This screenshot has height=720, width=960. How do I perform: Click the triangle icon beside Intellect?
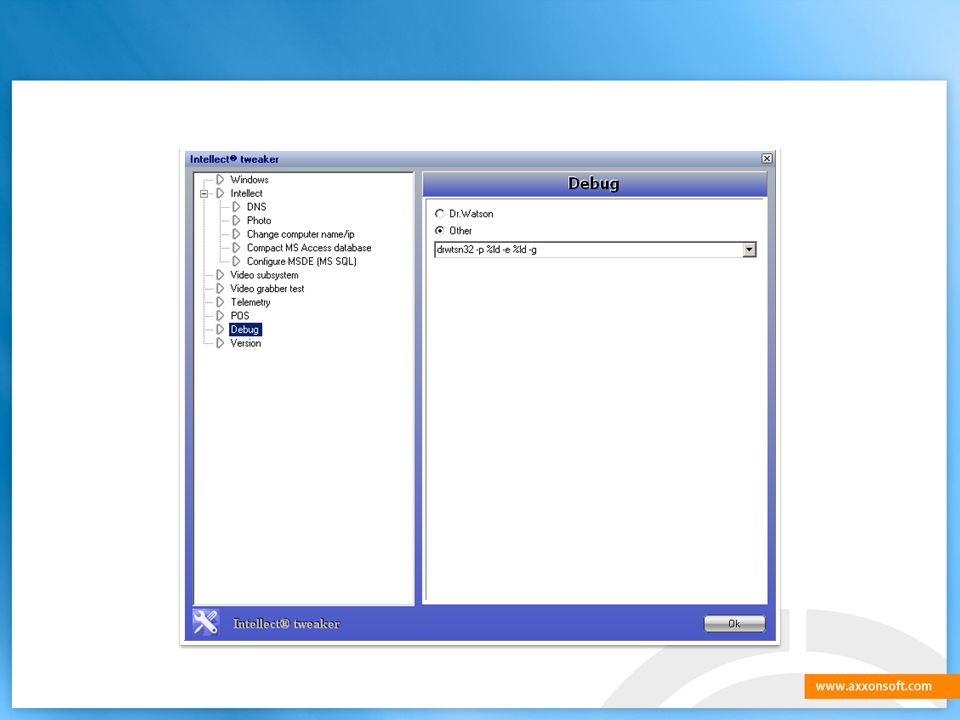tap(220, 193)
